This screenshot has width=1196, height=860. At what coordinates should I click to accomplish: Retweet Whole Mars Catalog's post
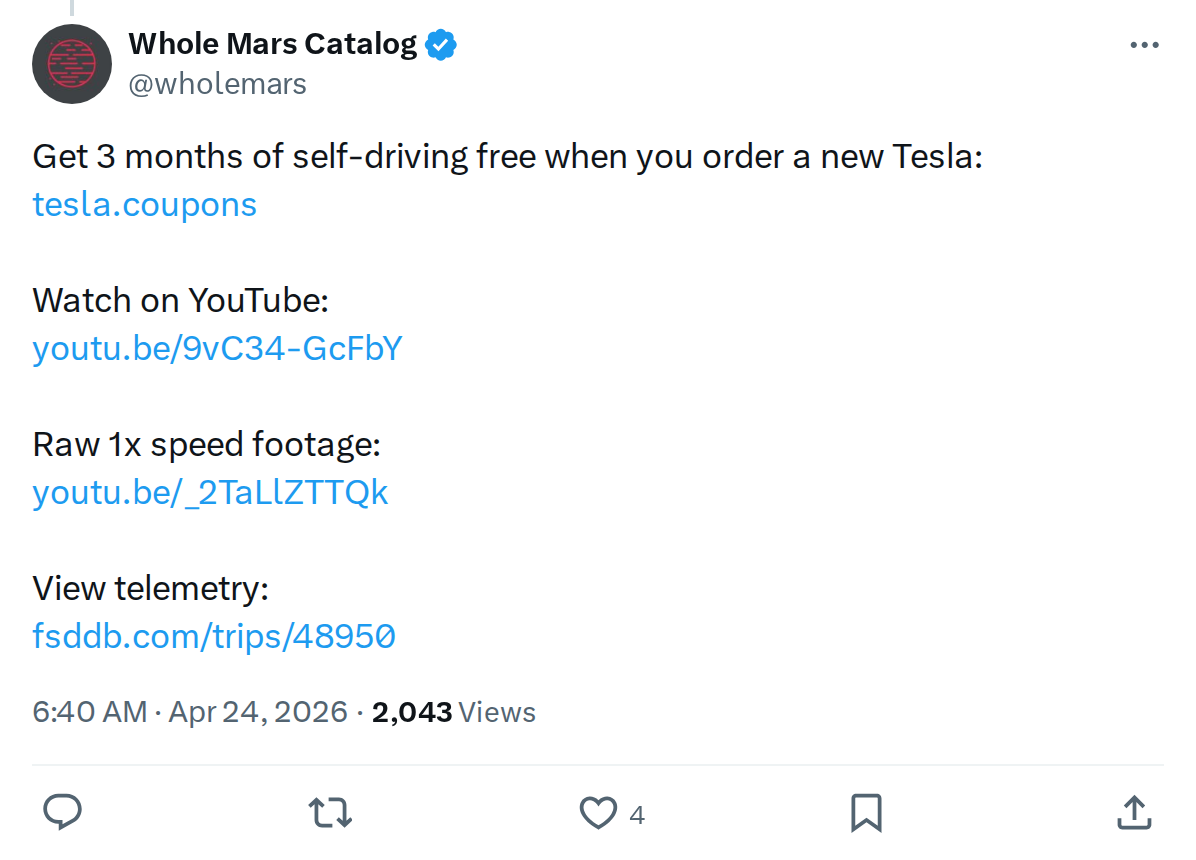(330, 813)
